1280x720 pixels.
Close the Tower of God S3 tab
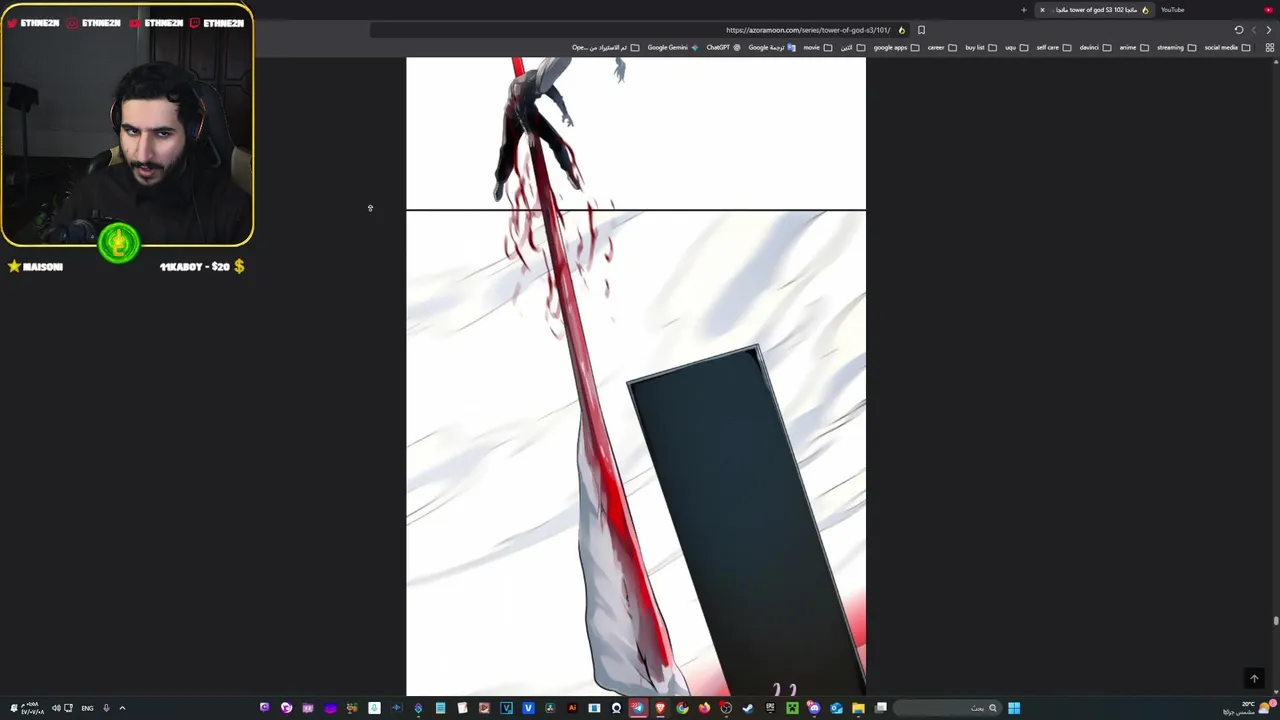[1042, 10]
